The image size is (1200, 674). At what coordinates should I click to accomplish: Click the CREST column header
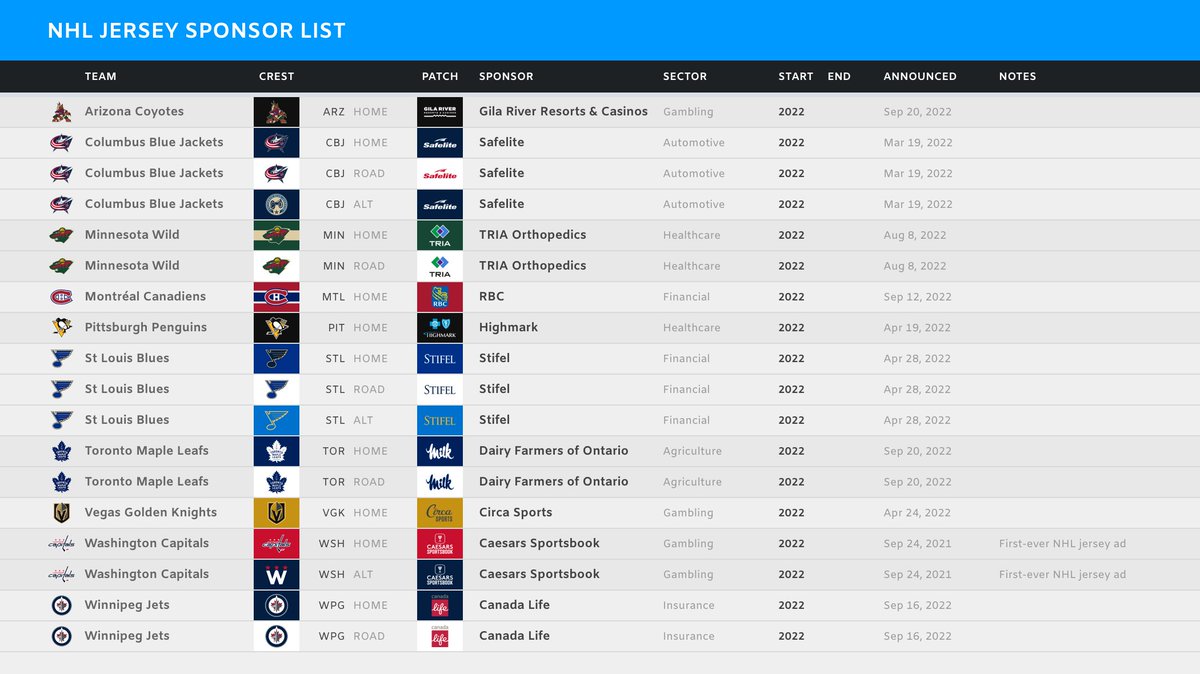tap(277, 76)
